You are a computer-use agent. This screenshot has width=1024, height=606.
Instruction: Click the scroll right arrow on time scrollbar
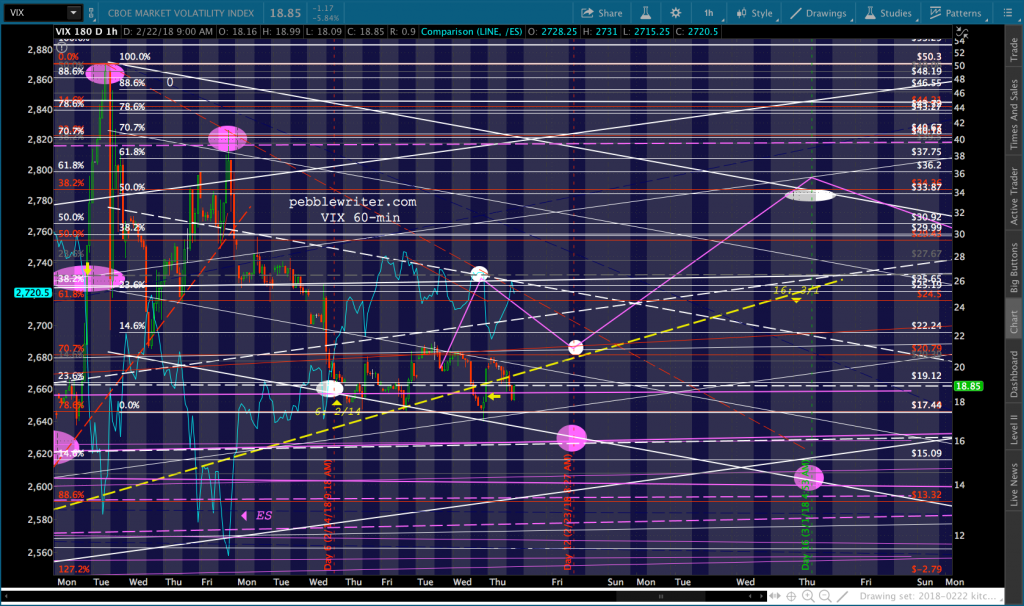coord(761,596)
